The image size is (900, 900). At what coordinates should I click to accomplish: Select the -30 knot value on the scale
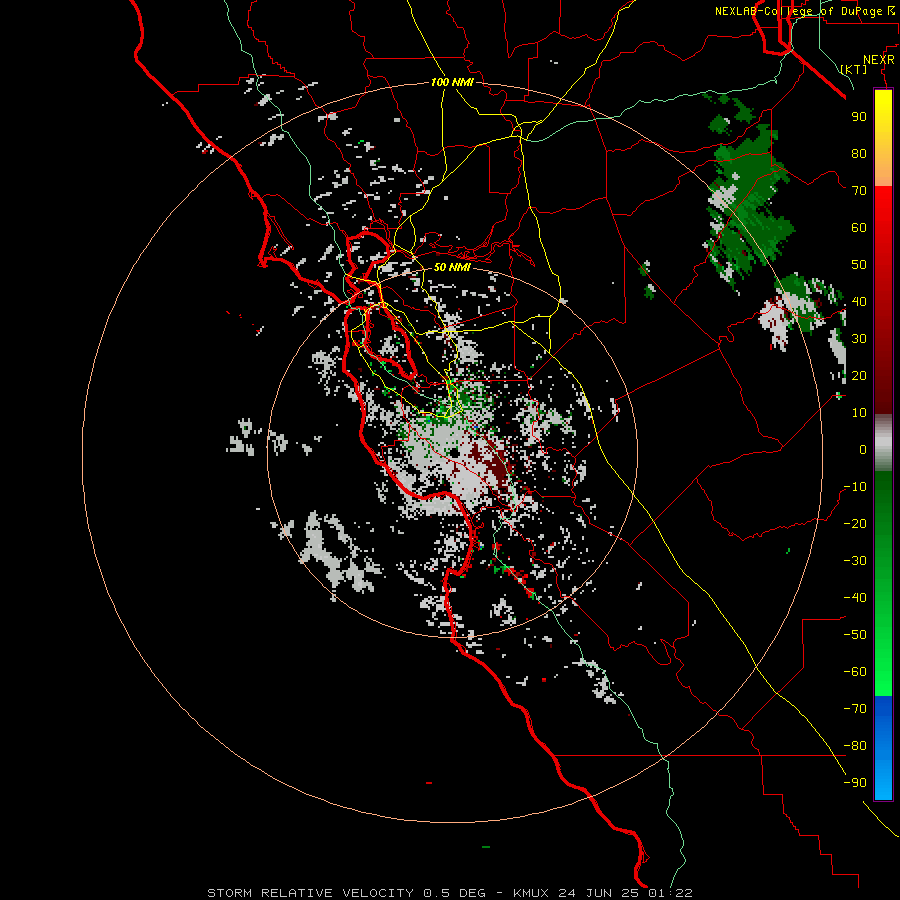coord(855,561)
